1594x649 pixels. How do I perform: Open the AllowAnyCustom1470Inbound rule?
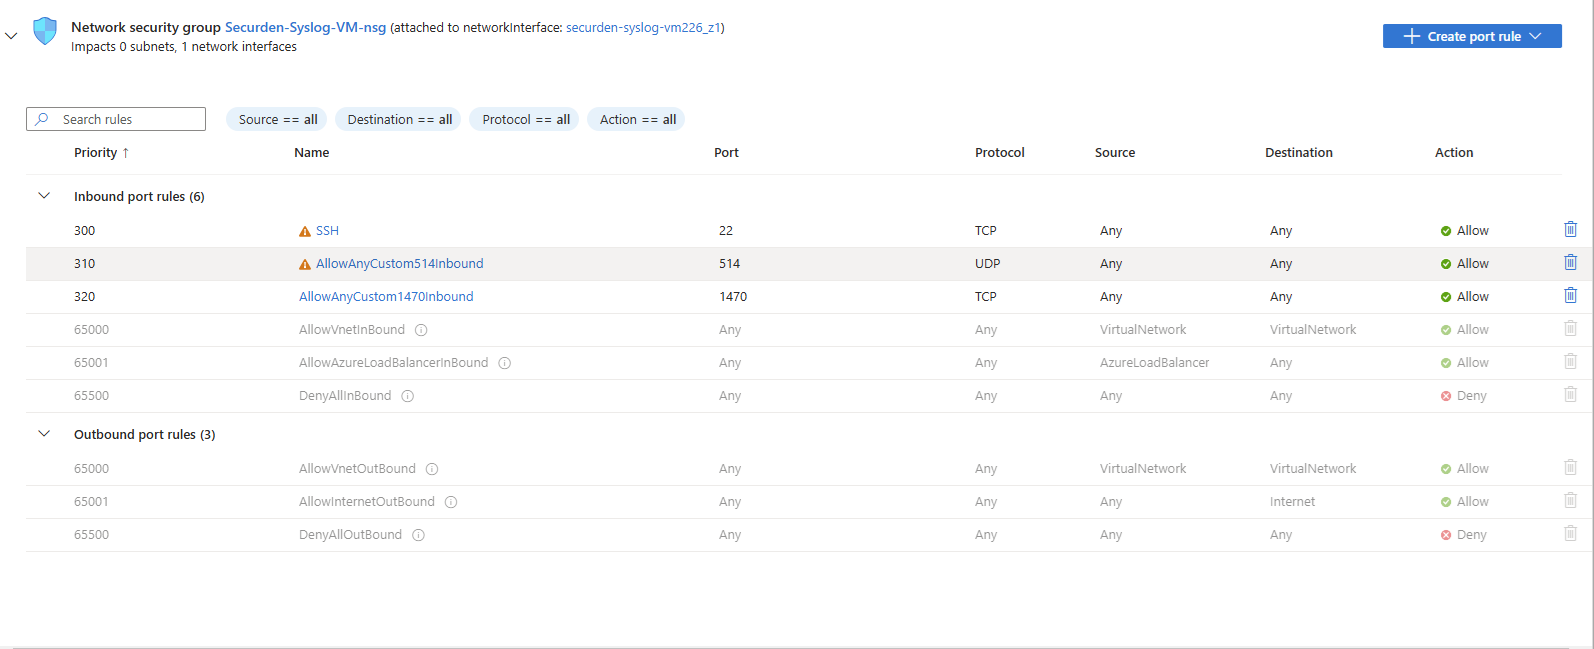[386, 297]
